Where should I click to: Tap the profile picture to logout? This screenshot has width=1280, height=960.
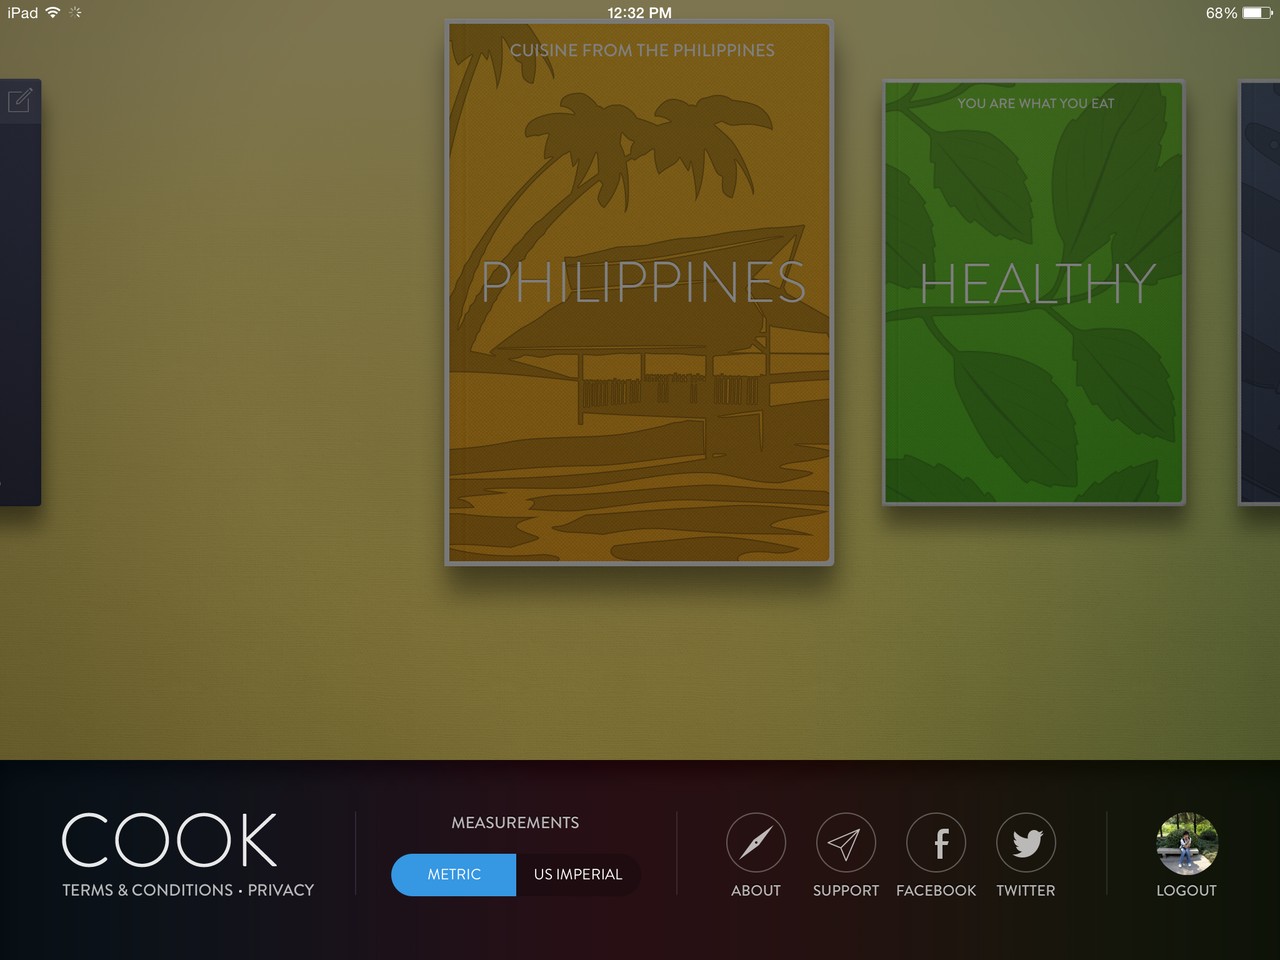pos(1187,843)
